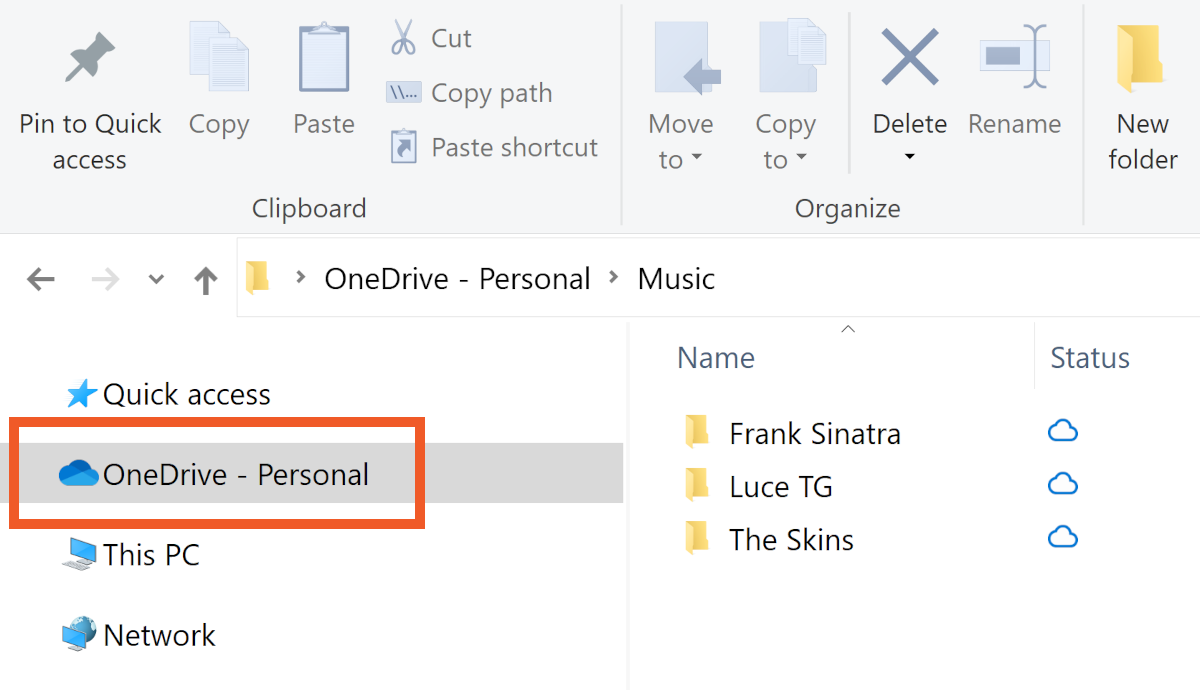Viewport: 1200px width, 690px height.
Task: Click Paste shortcut in the ribbon
Action: pos(493,148)
